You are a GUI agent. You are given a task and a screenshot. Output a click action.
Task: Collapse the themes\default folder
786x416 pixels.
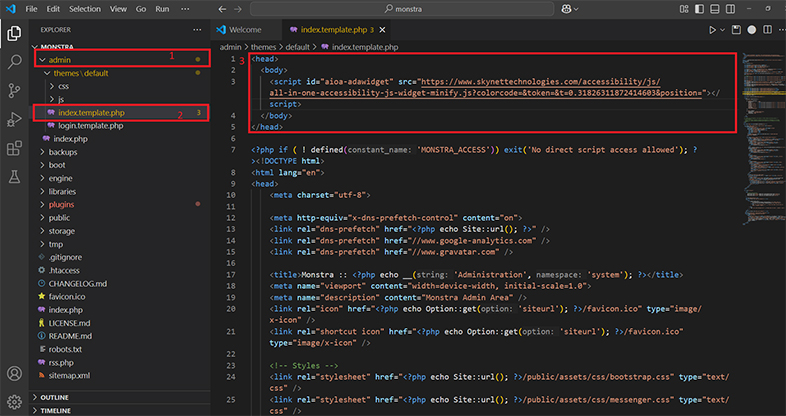(x=48, y=73)
